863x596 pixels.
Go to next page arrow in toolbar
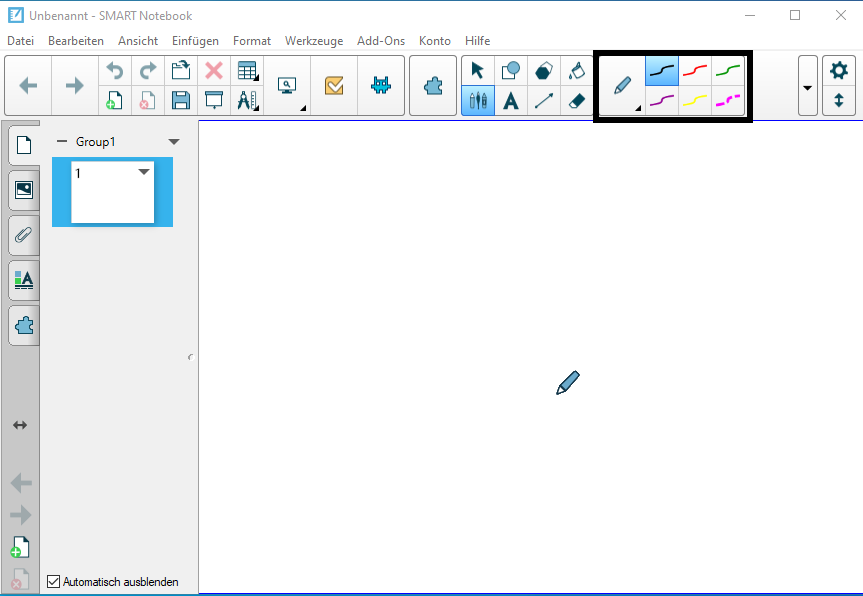pos(74,86)
